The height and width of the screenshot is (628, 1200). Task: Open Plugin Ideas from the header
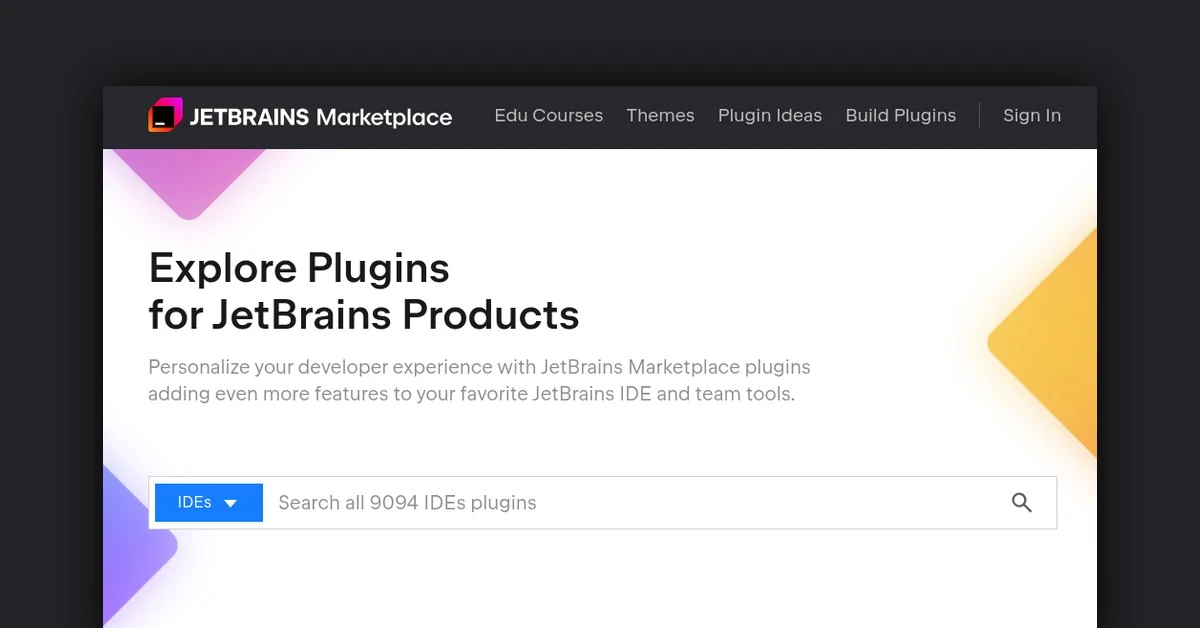point(769,116)
